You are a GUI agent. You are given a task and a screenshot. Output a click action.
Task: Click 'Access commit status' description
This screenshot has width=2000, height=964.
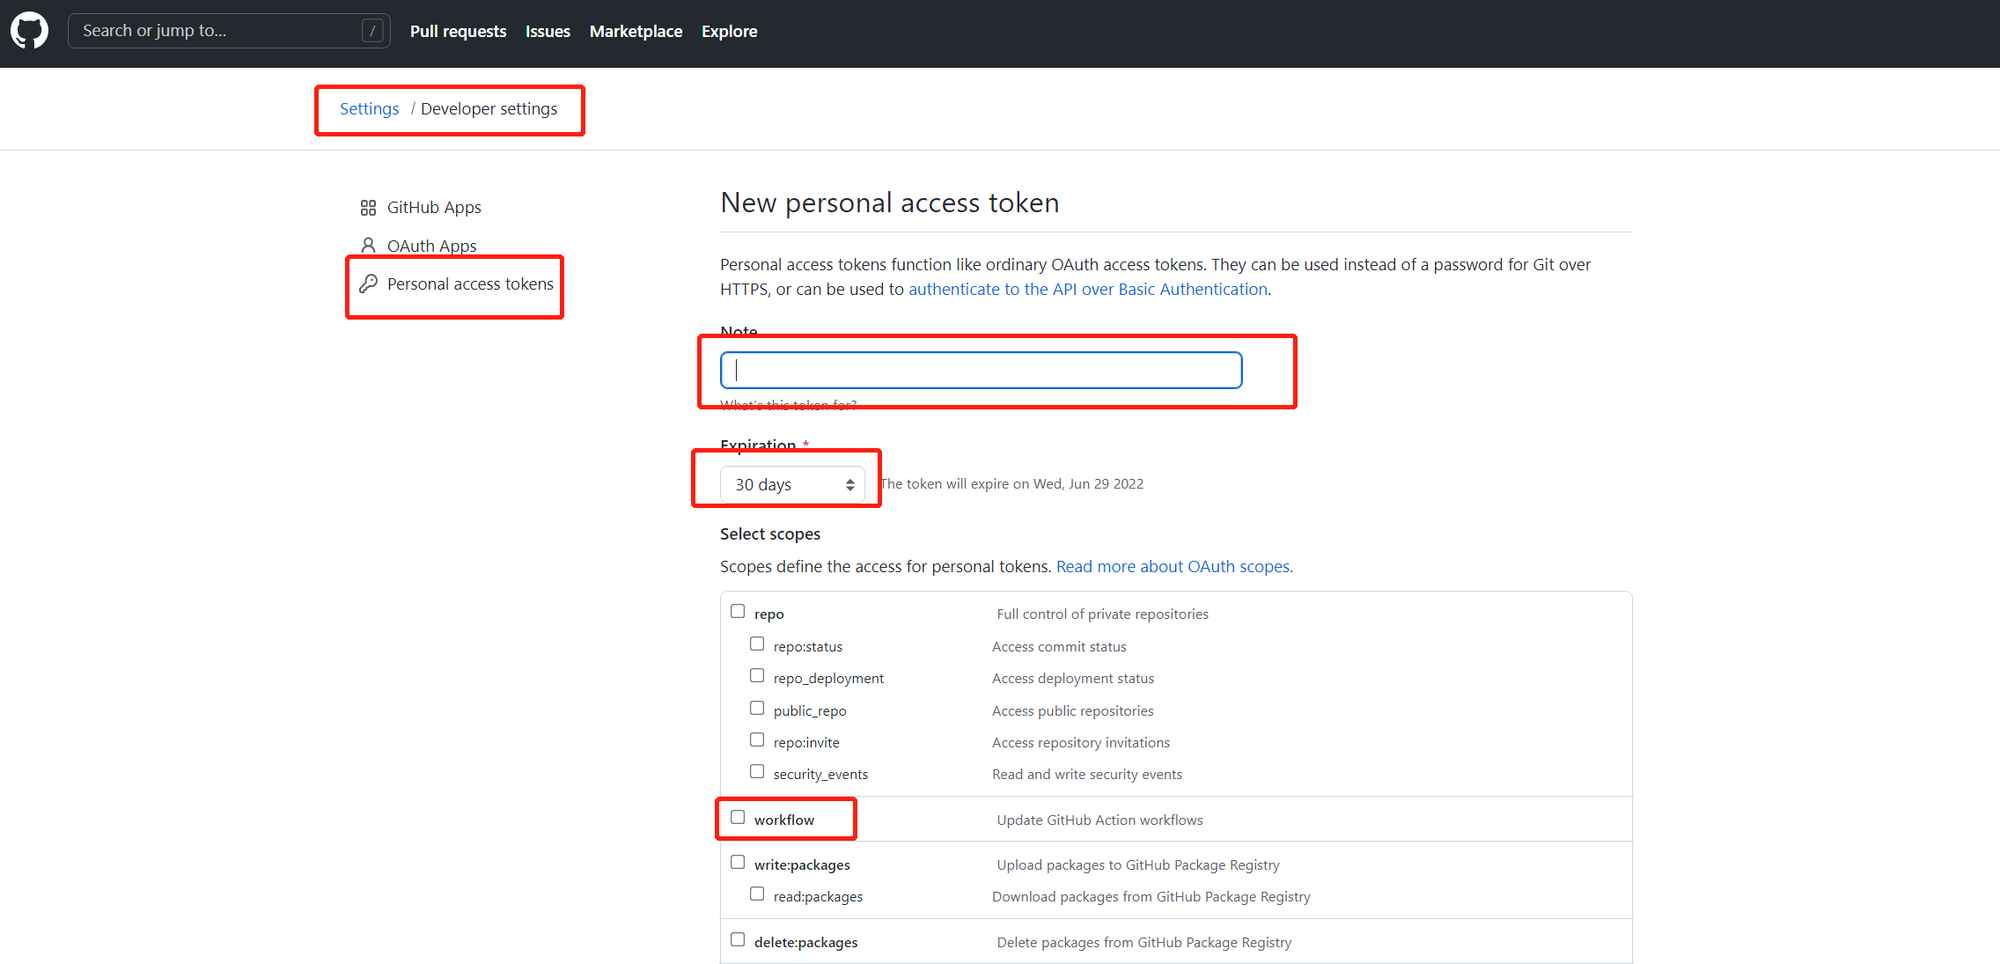tap(1059, 647)
